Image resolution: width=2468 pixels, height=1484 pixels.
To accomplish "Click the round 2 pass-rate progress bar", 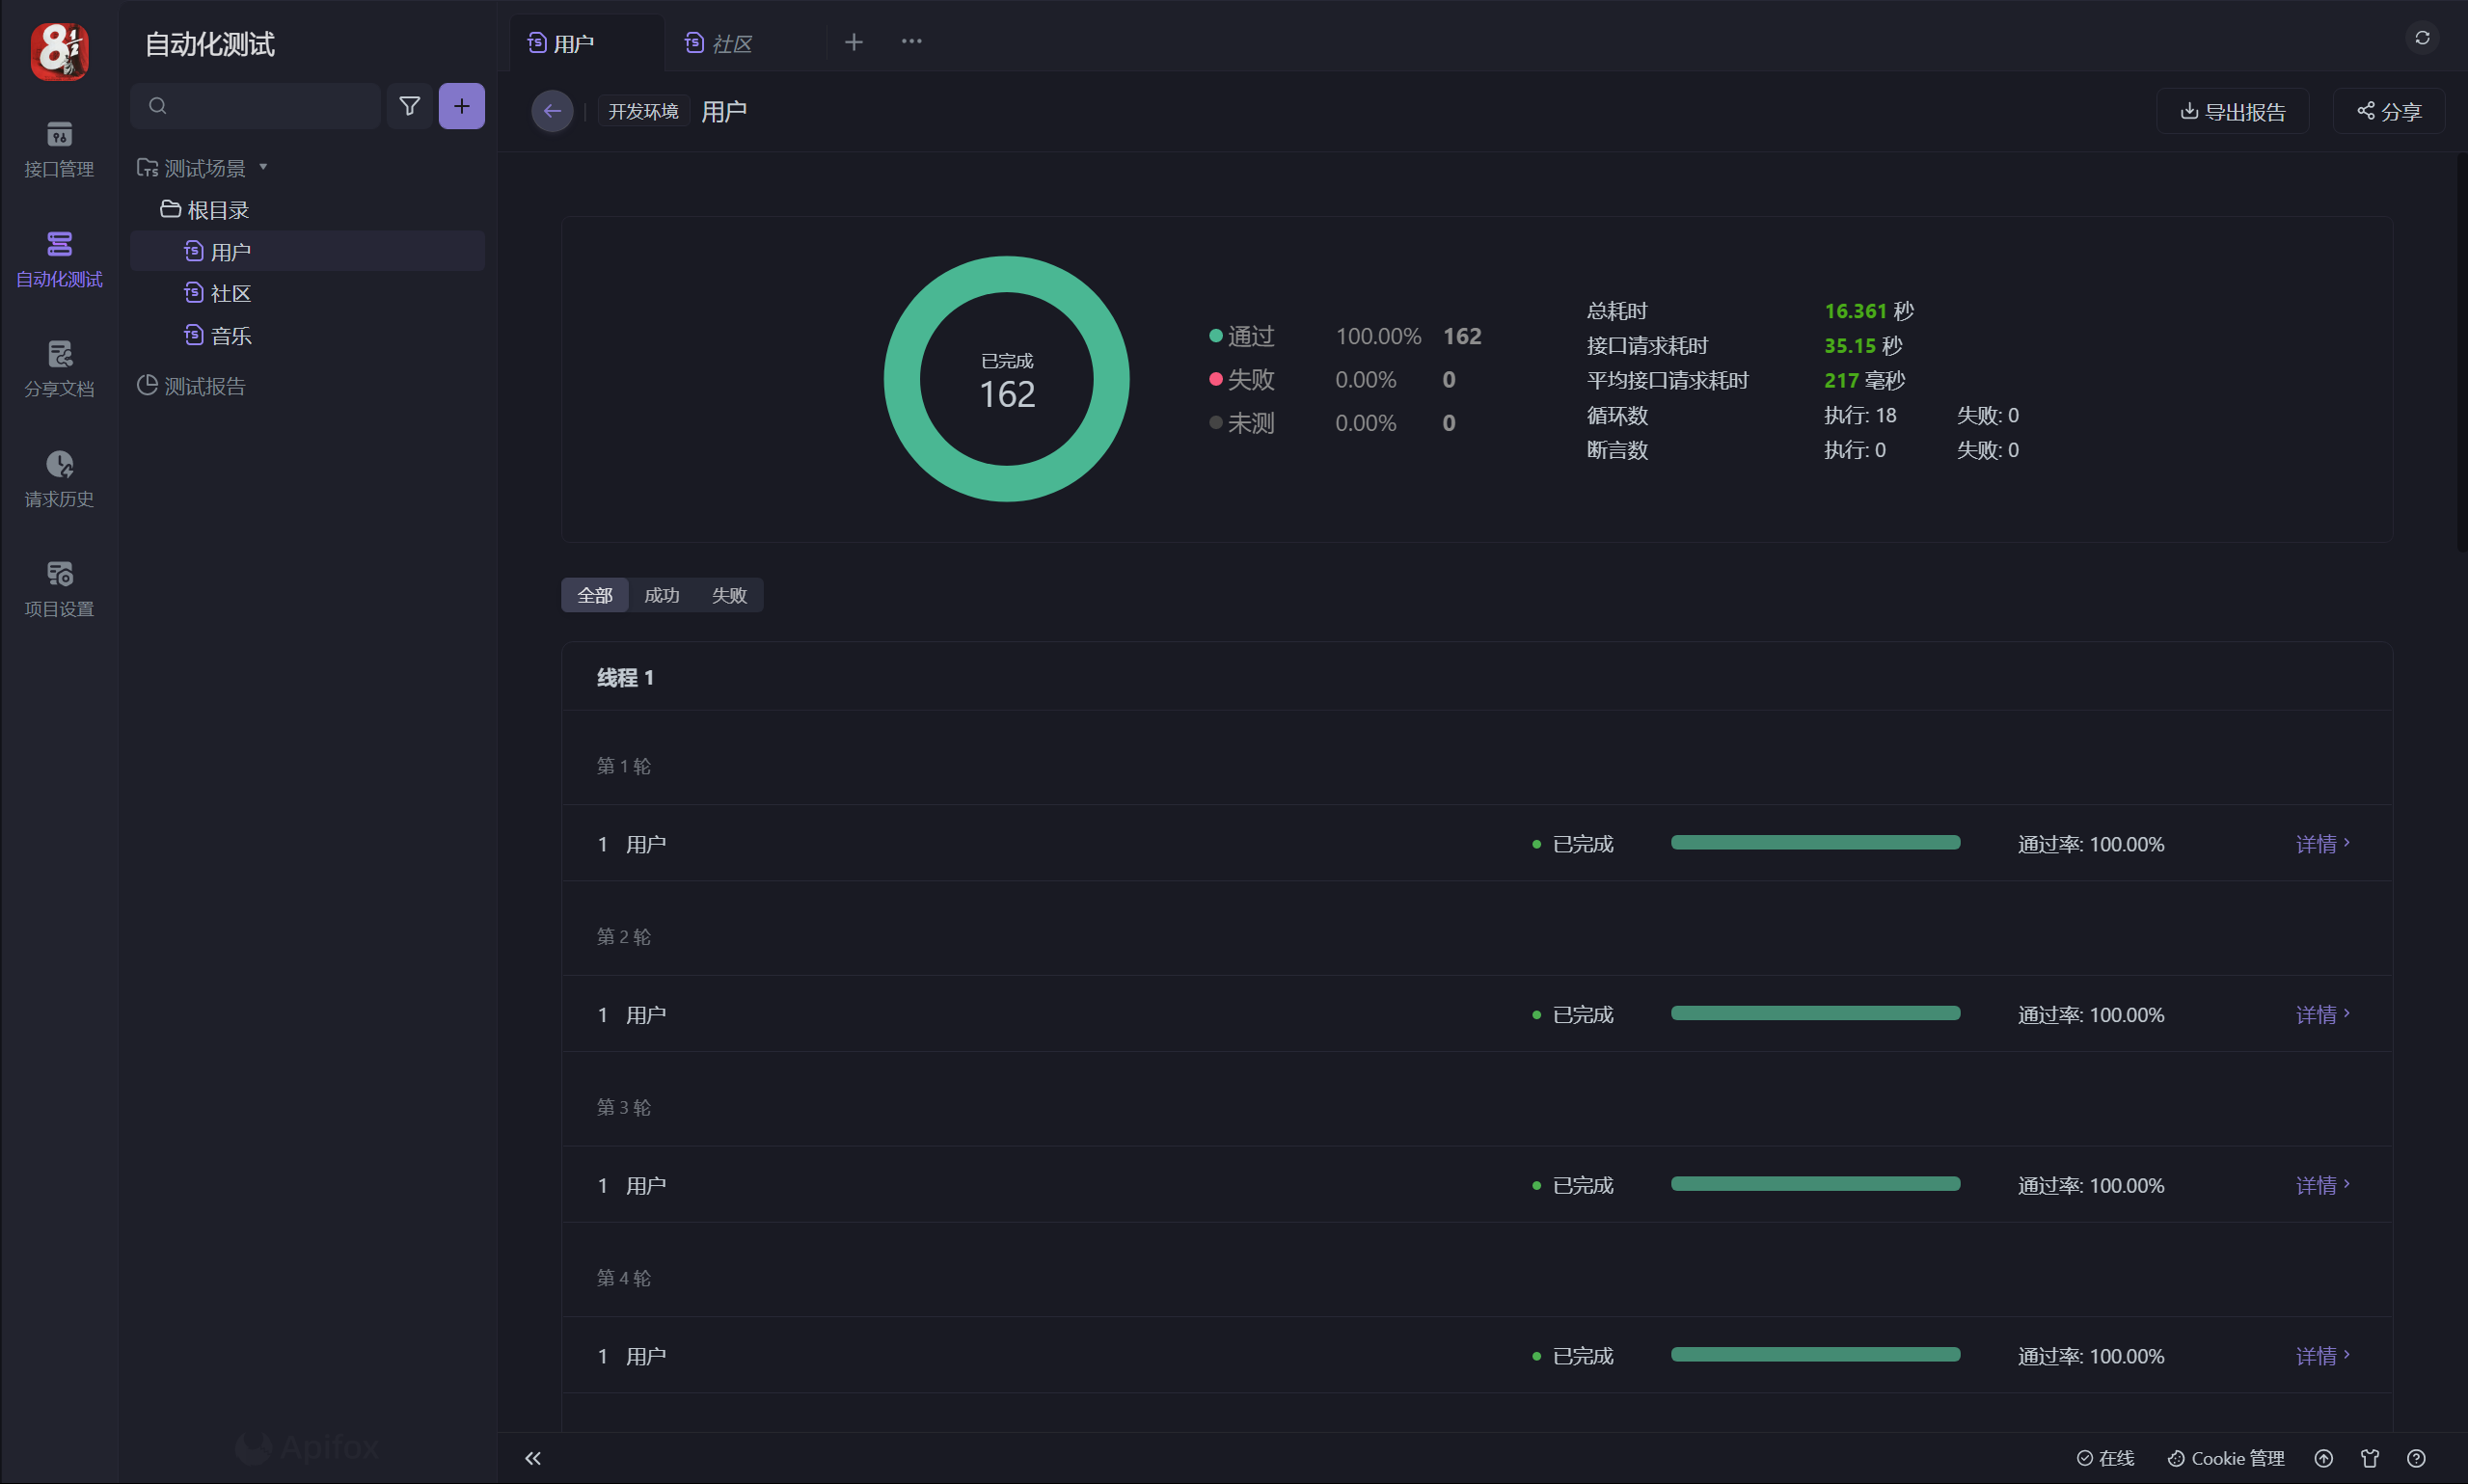I will (1815, 1014).
